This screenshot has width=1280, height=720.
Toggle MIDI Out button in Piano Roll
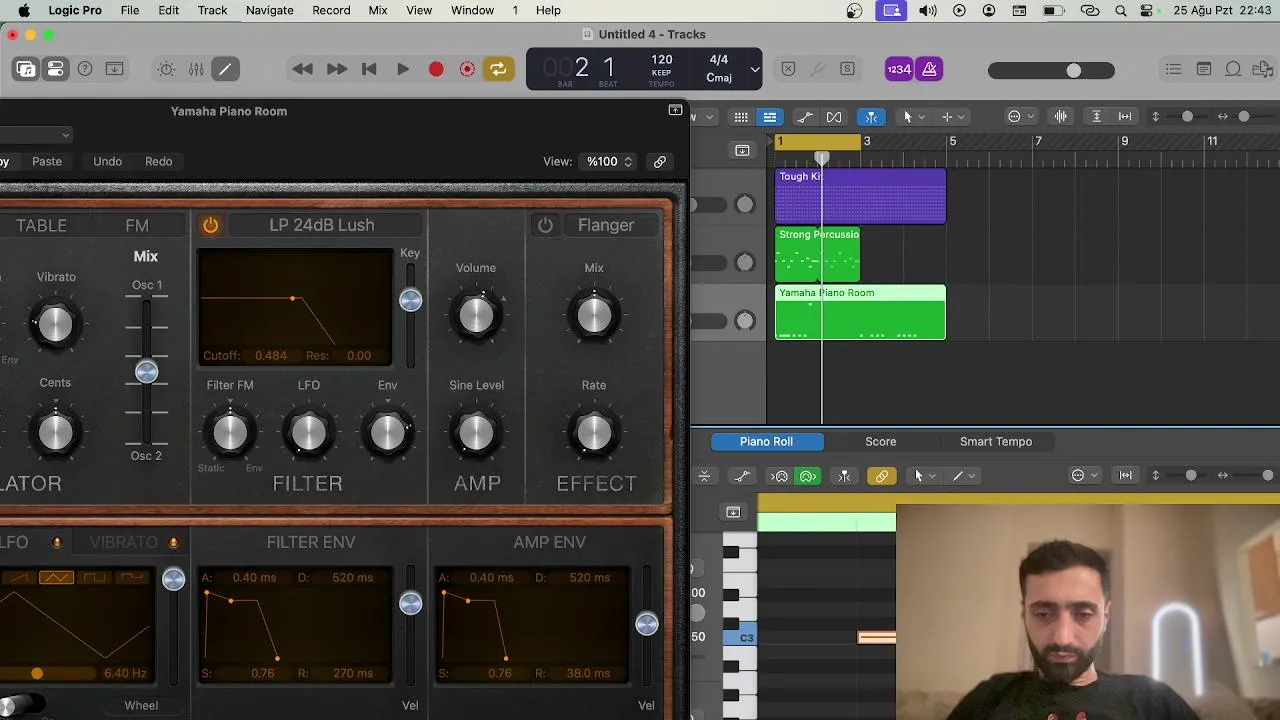(808, 476)
